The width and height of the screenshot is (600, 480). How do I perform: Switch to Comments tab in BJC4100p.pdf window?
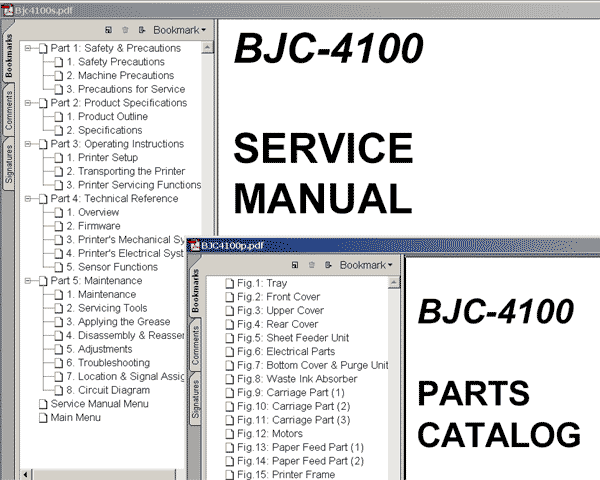195,346
